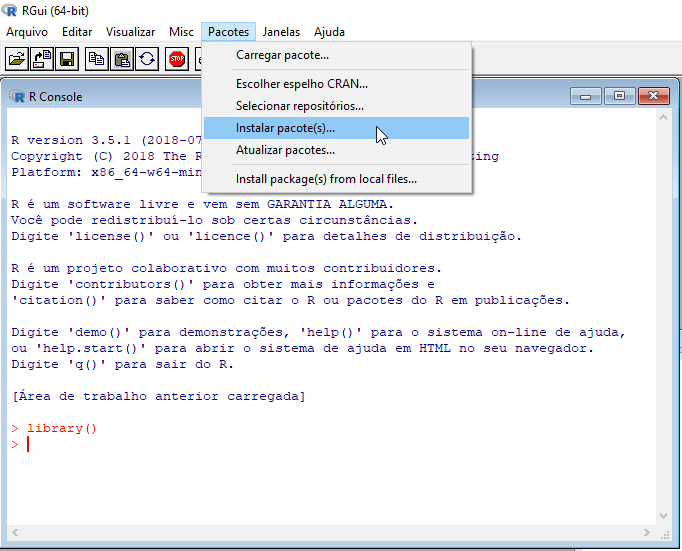Viewport: 682px width, 551px height.
Task: Open the Arquivo menu
Action: tap(27, 32)
